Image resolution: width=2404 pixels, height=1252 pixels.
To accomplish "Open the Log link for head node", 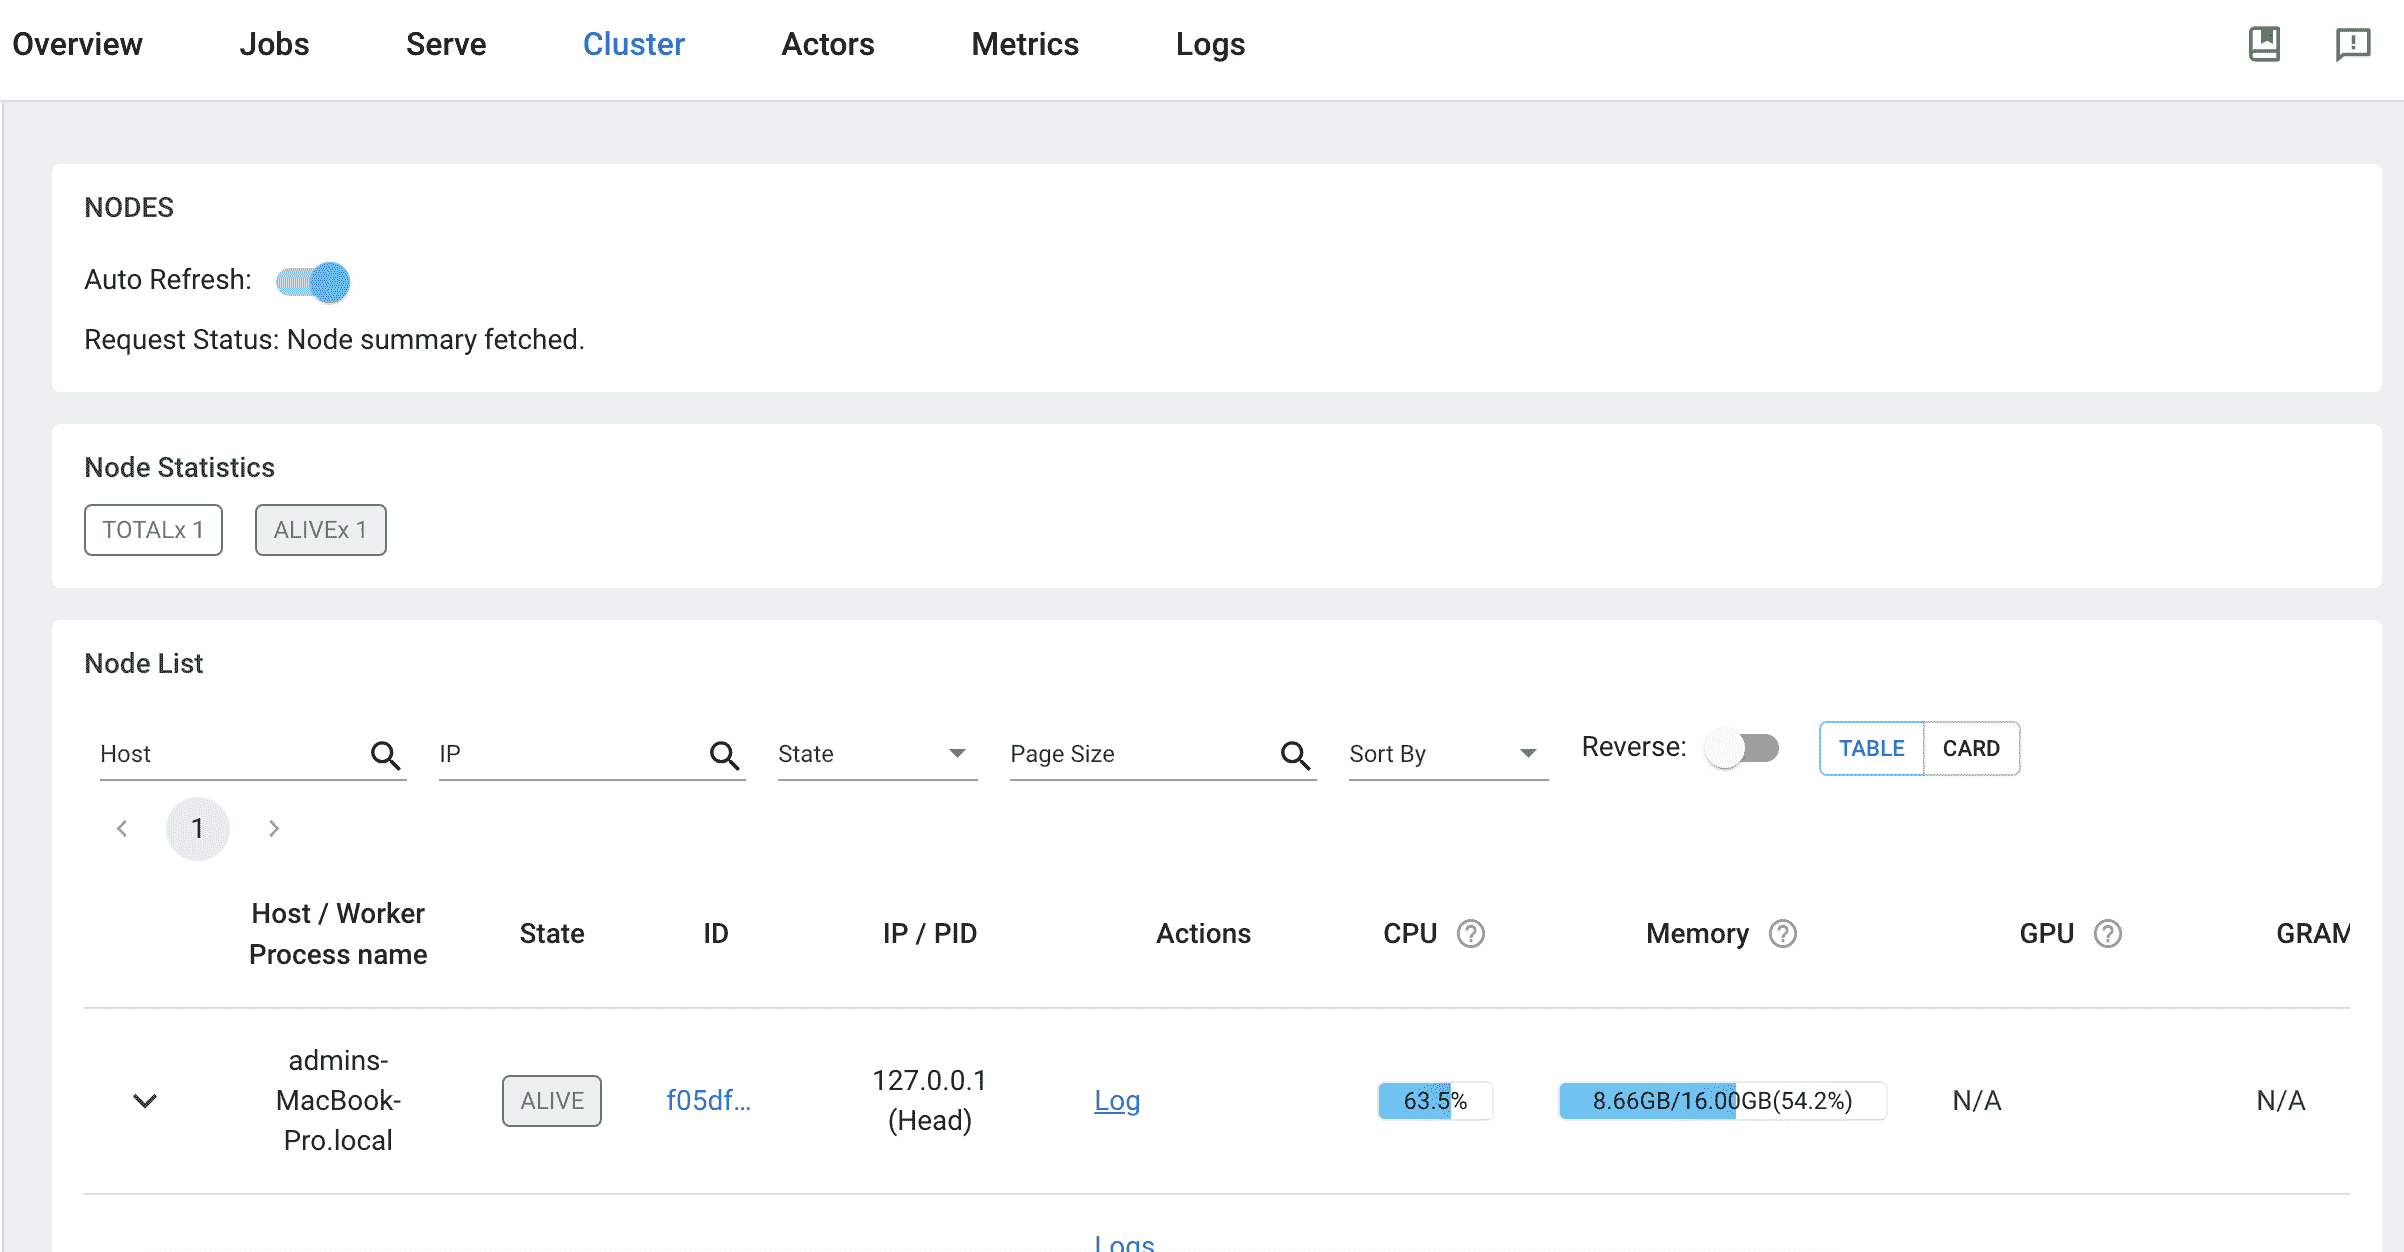I will [1116, 1100].
